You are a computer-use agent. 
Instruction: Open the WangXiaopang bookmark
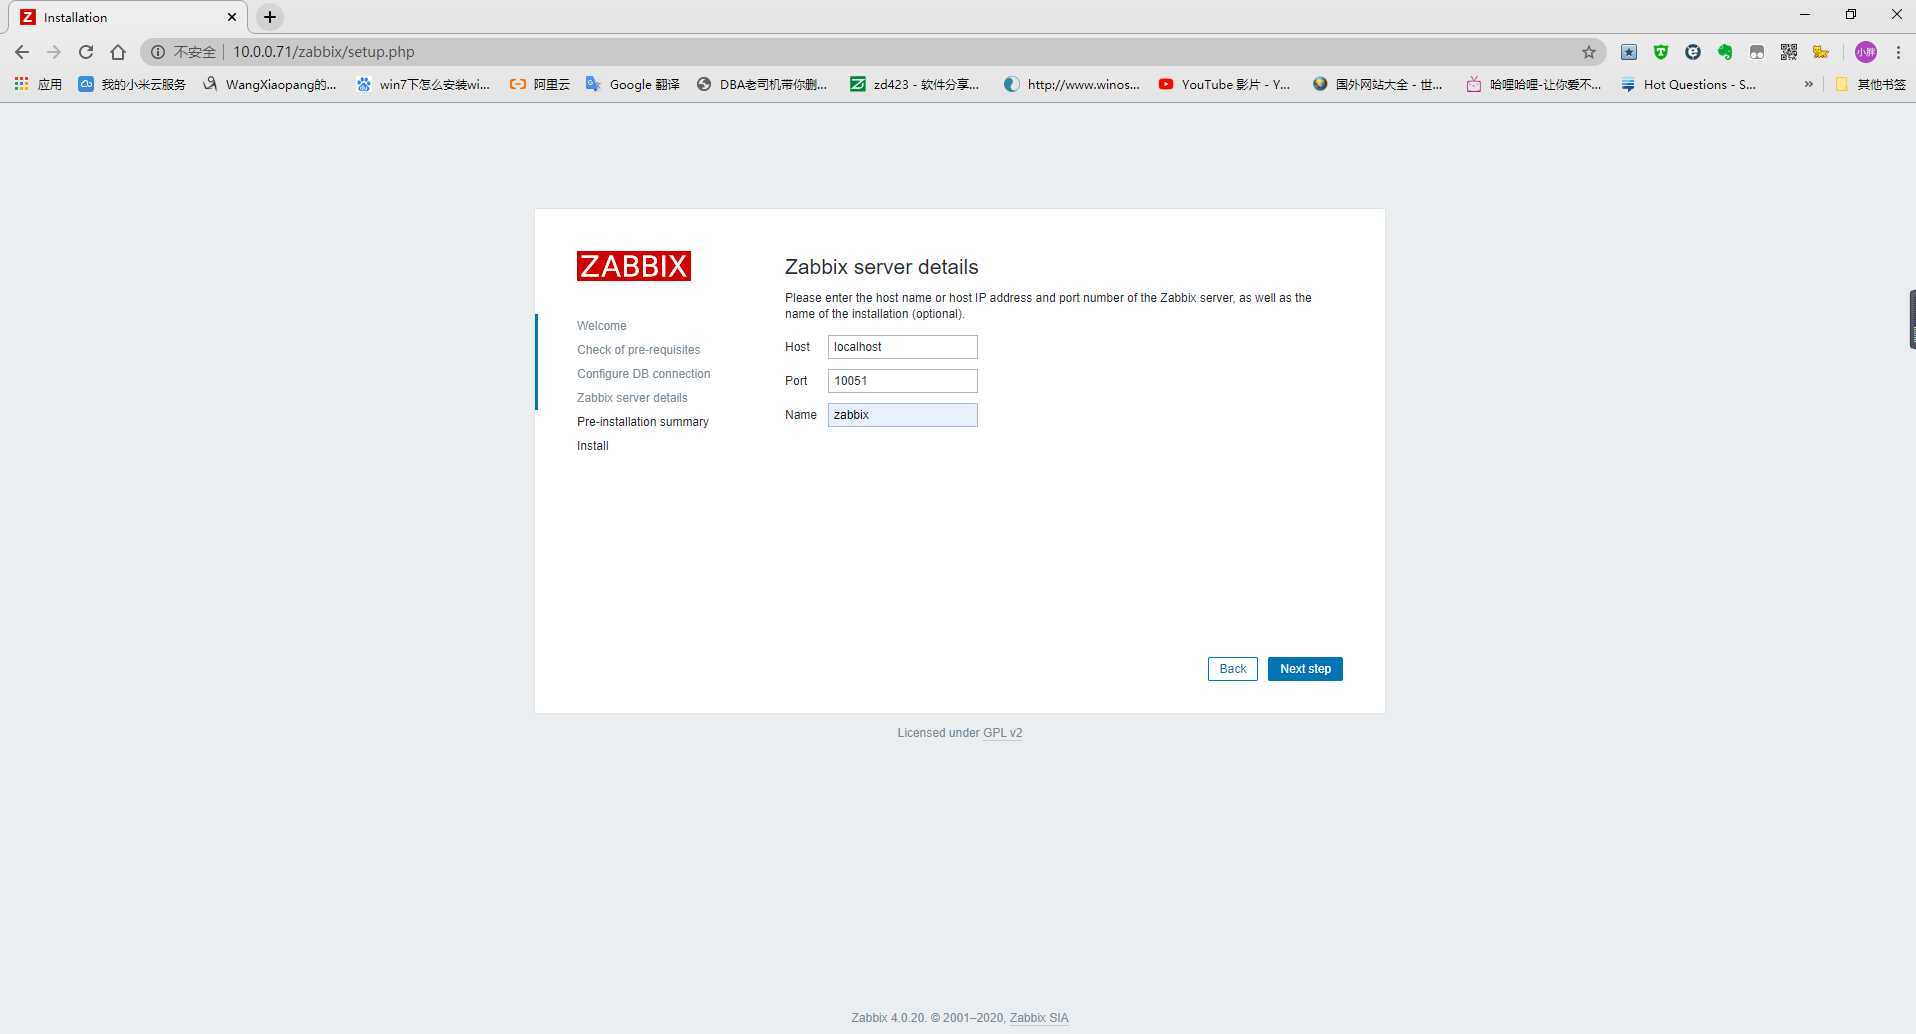(x=269, y=84)
